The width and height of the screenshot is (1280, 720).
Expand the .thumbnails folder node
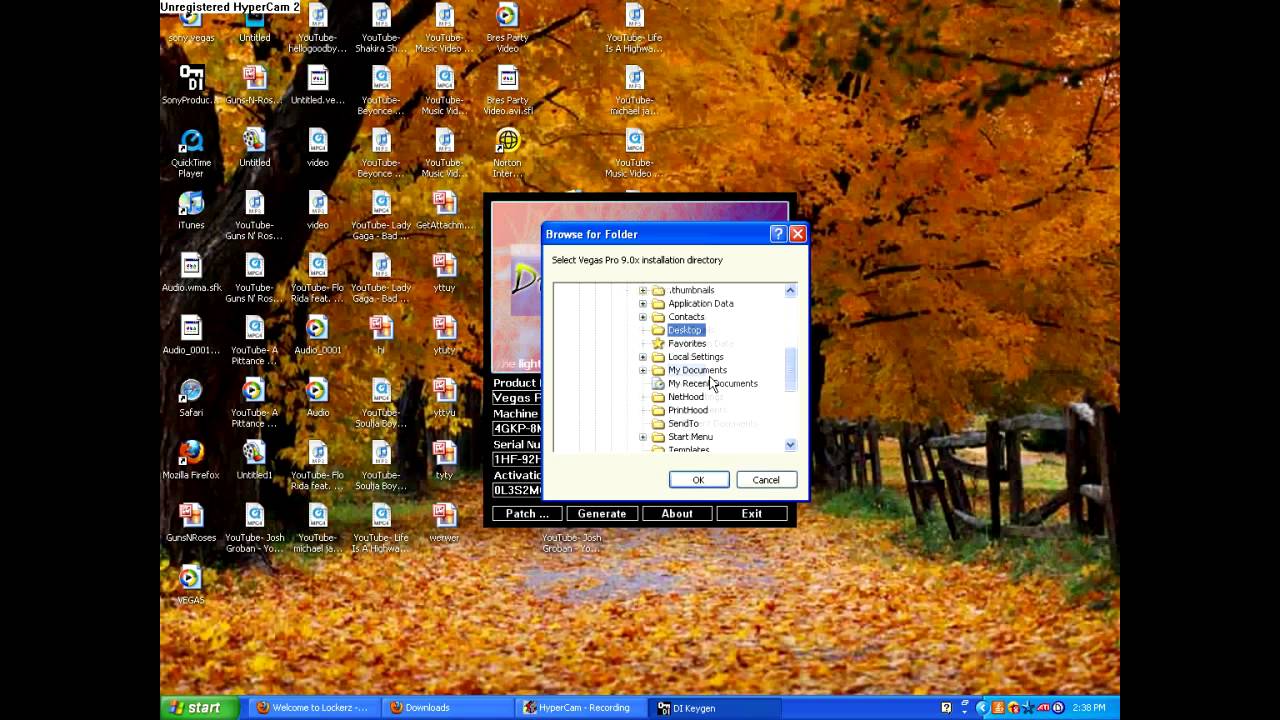[643, 290]
